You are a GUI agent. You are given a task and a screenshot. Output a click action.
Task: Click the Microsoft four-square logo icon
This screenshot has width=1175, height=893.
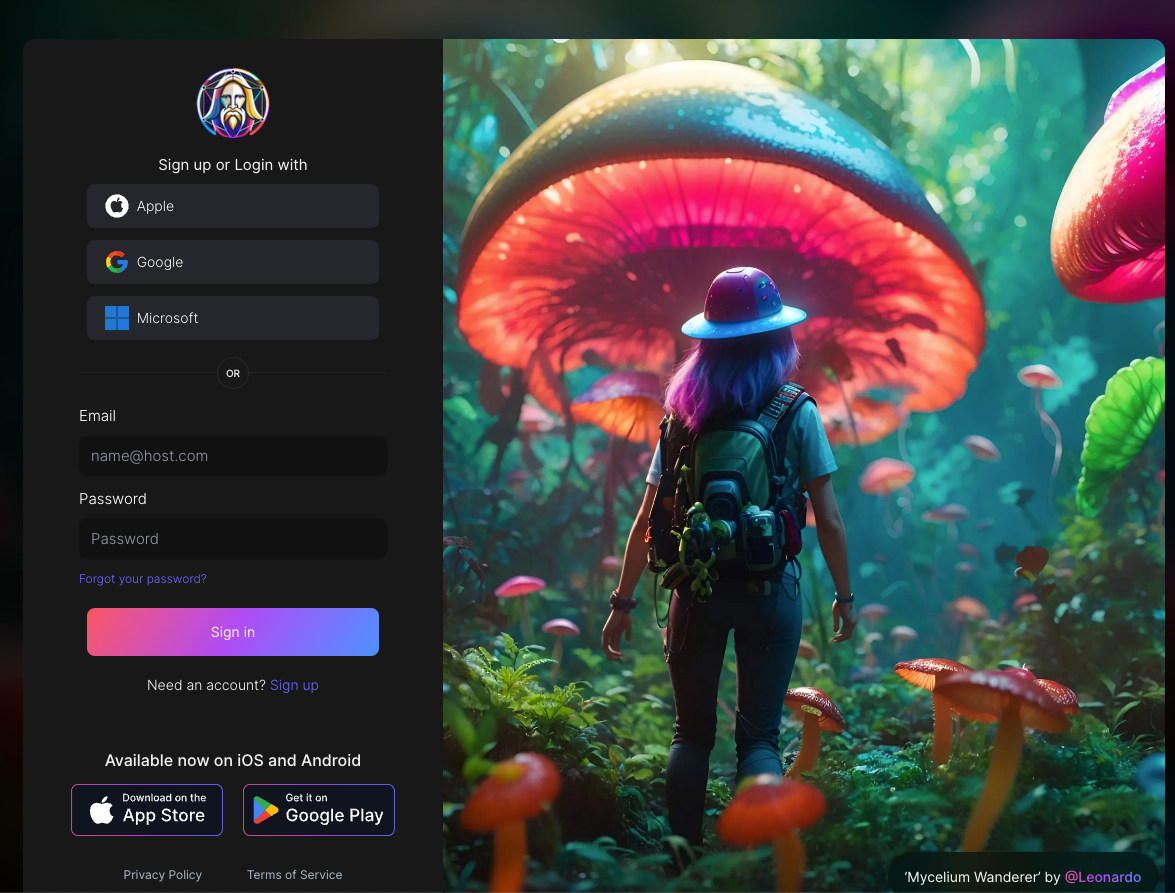click(117, 318)
